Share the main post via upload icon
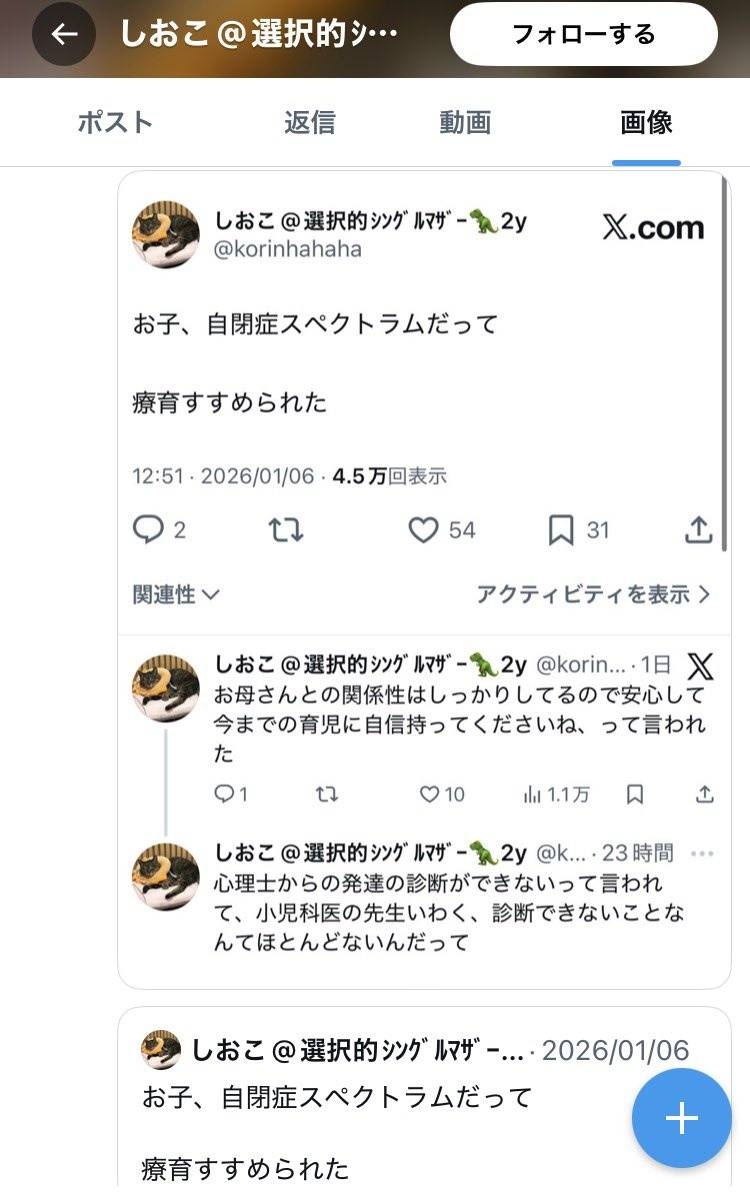This screenshot has width=750, height=1200. coord(698,529)
